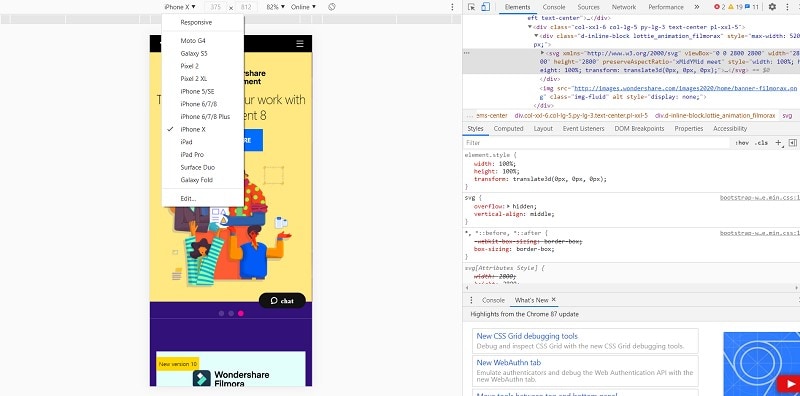Open the chat bubble on the page
The height and width of the screenshot is (396, 800).
pyautogui.click(x=282, y=301)
